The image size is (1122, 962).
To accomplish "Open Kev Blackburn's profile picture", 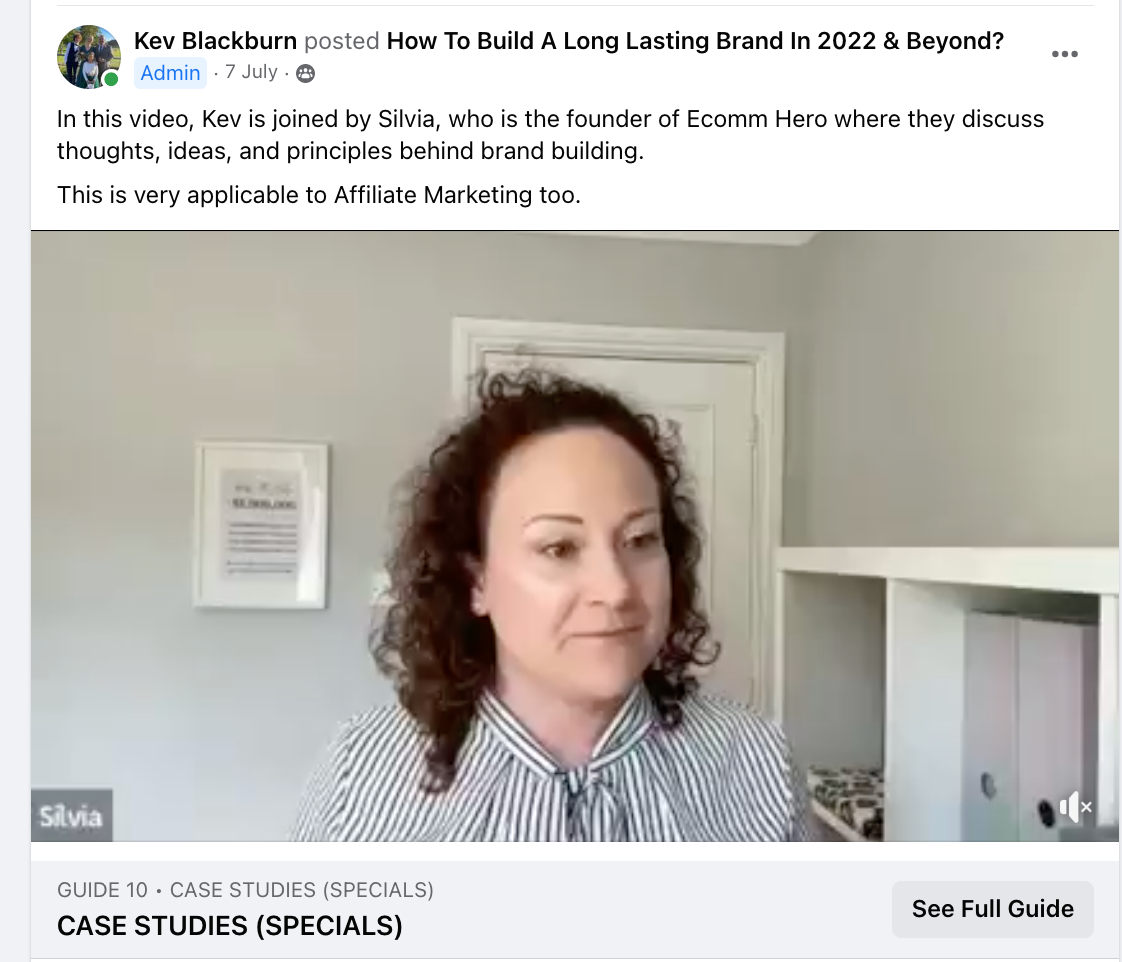I will [89, 57].
